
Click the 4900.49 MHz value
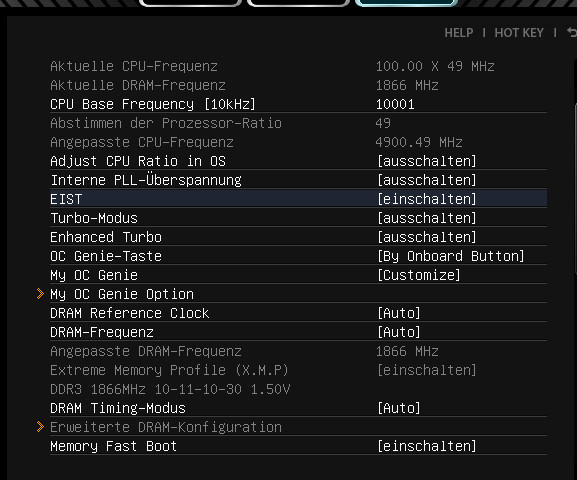pos(419,142)
